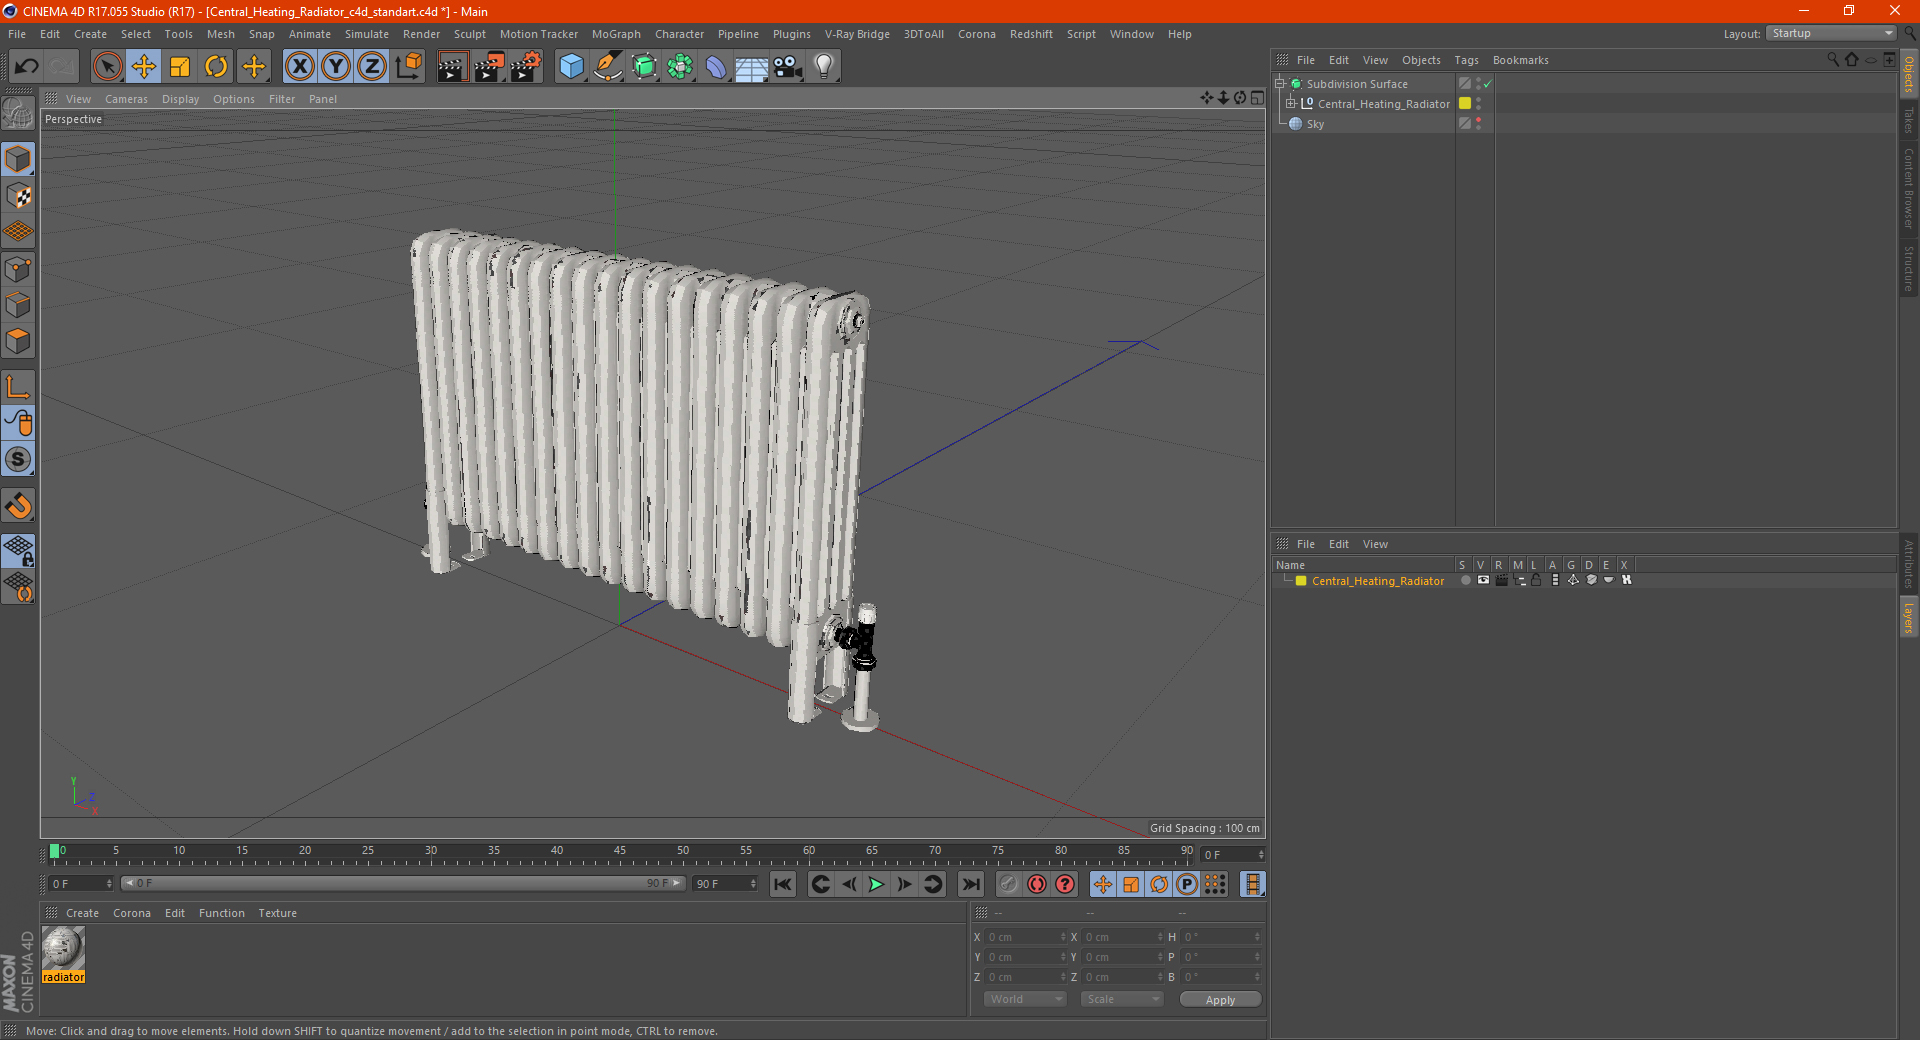
Task: Switch to Texture mode
Action: coord(18,195)
